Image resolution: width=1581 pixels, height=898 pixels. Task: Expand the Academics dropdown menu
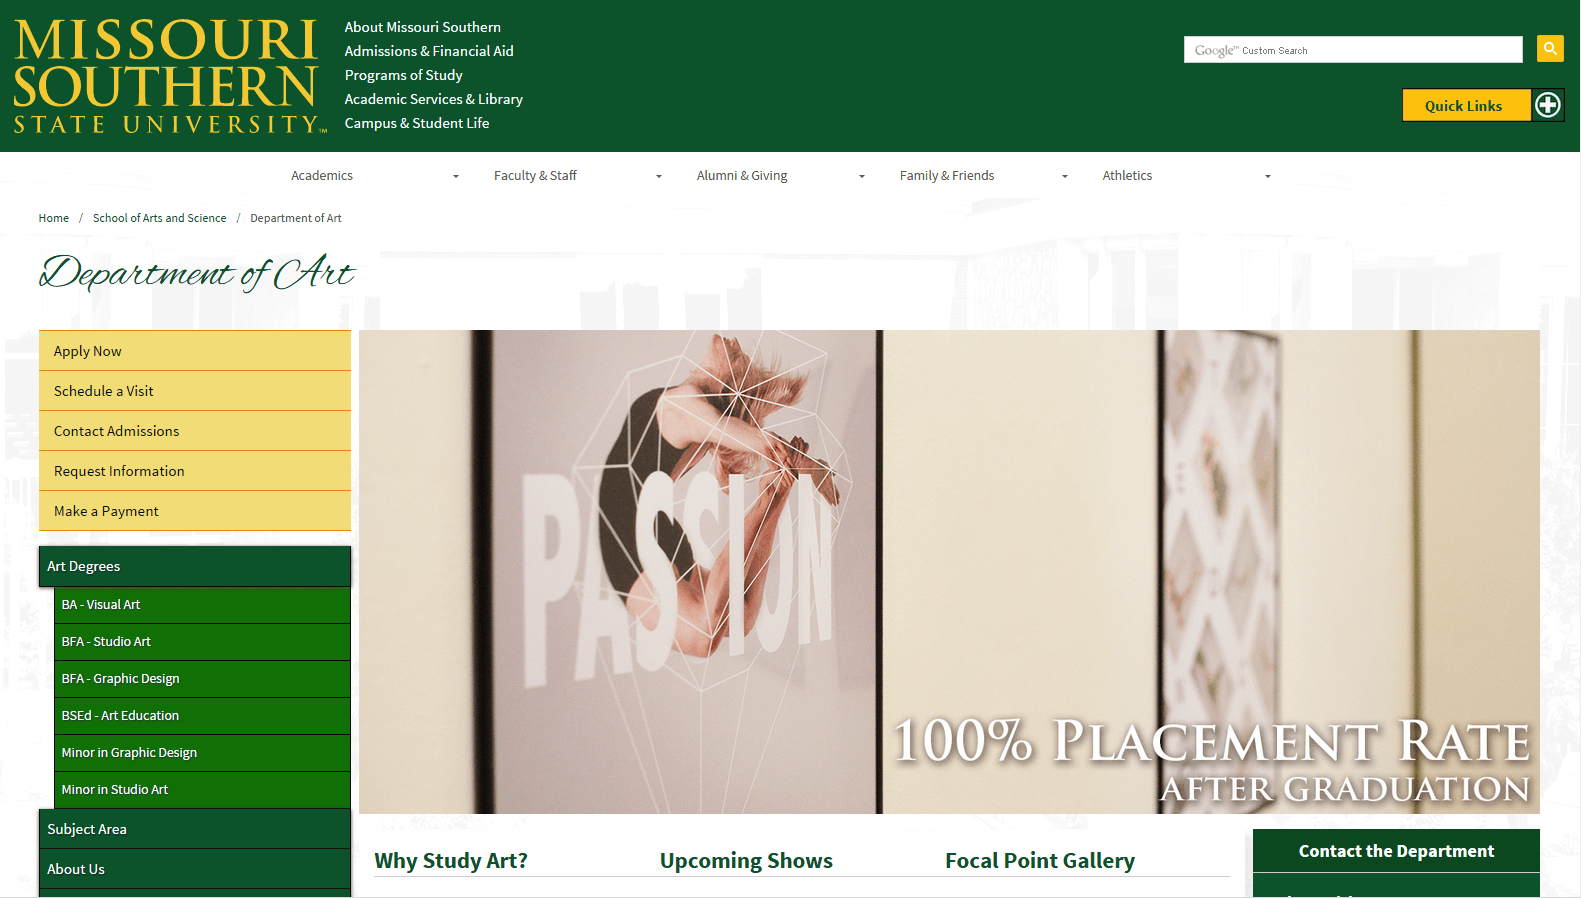point(375,176)
